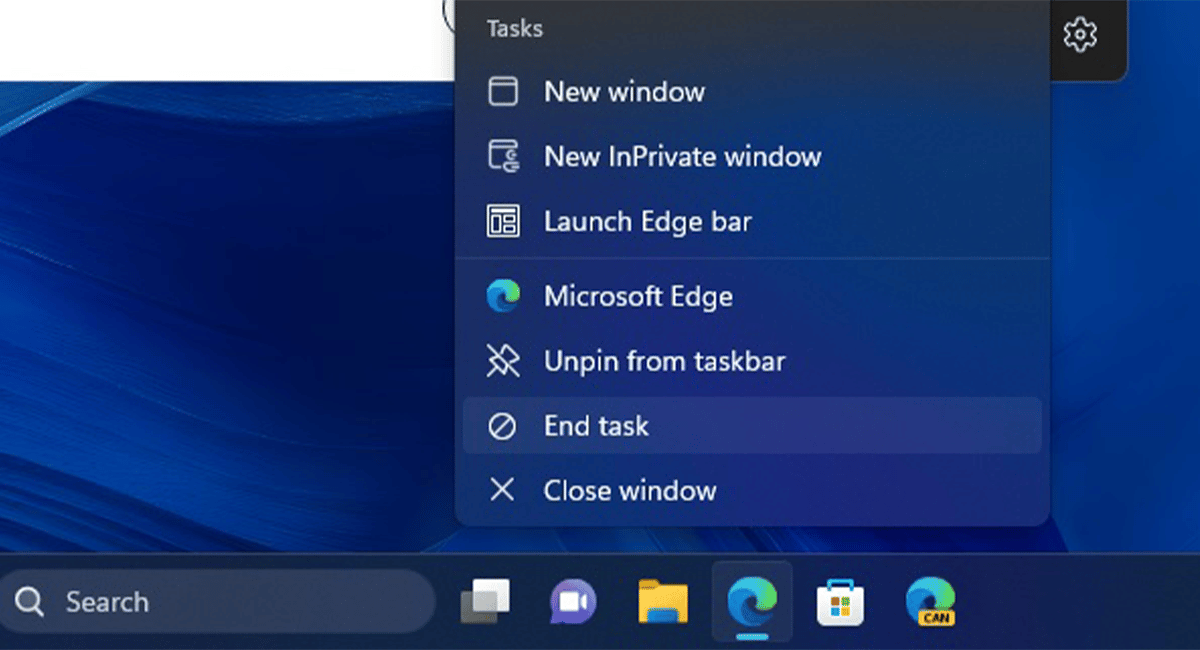This screenshot has width=1200, height=650.
Task: Open the settings gear above the Tasks menu
Action: (x=1080, y=33)
